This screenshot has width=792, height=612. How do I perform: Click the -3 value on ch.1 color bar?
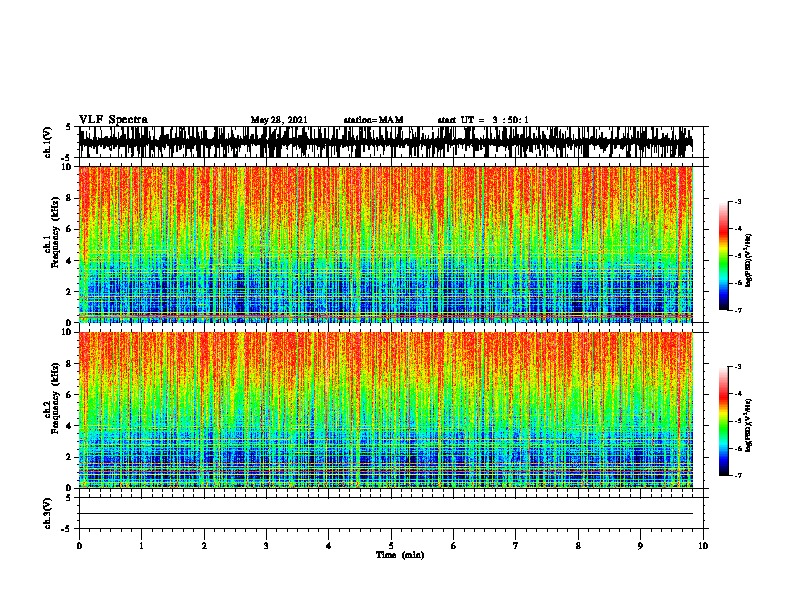pos(738,201)
